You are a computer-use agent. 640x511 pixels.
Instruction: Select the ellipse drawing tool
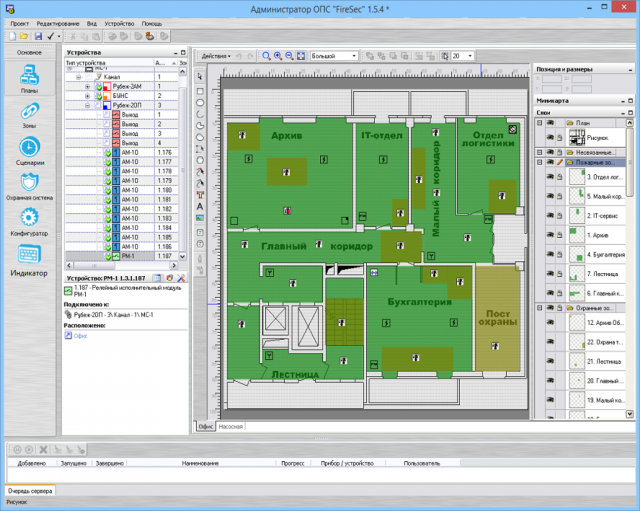[200, 102]
